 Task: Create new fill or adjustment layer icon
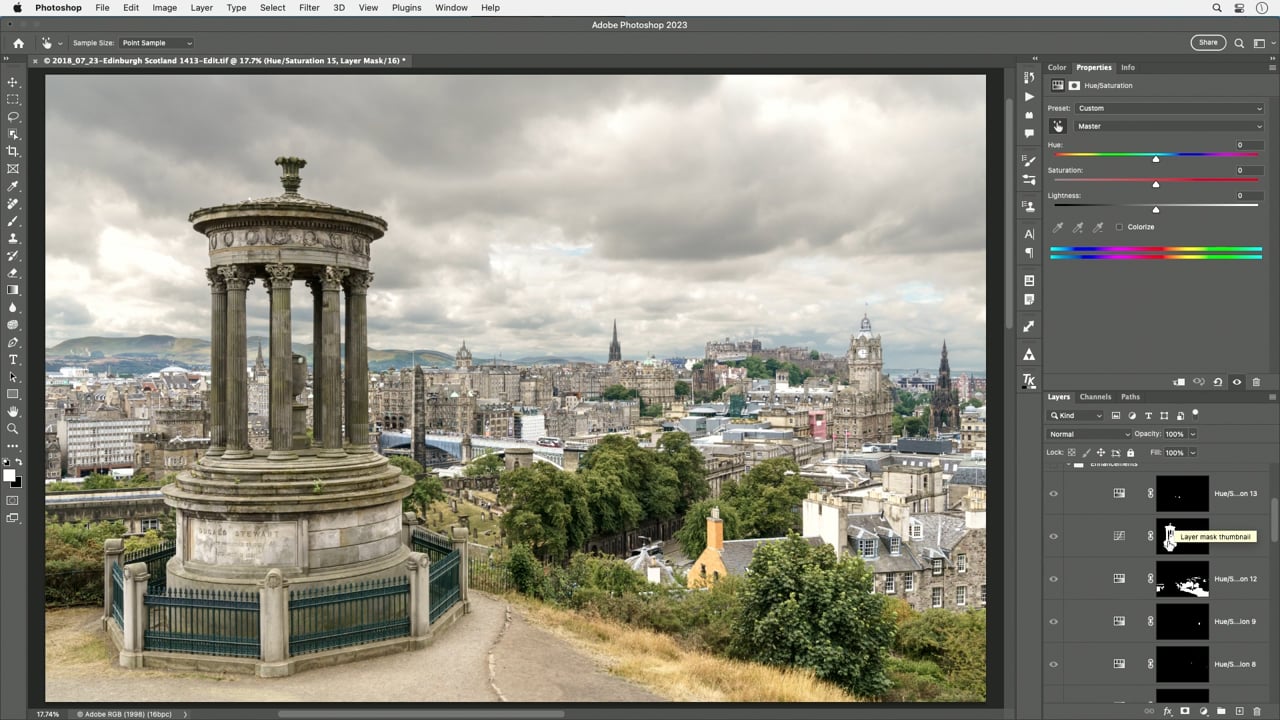(x=1203, y=711)
